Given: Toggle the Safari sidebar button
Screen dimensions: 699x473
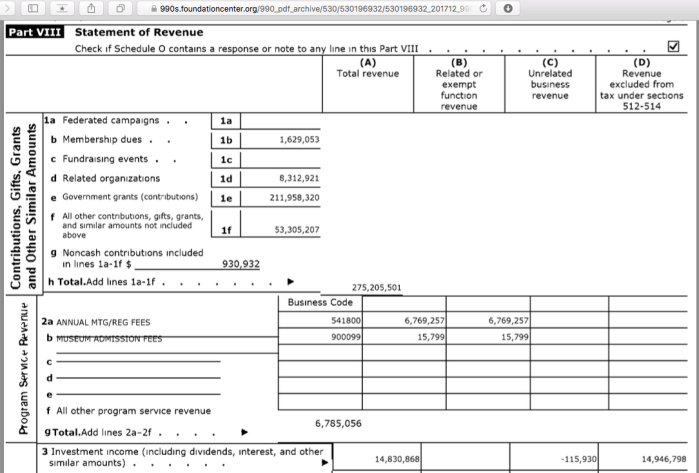Looking at the screenshot, I should tap(36, 8).
